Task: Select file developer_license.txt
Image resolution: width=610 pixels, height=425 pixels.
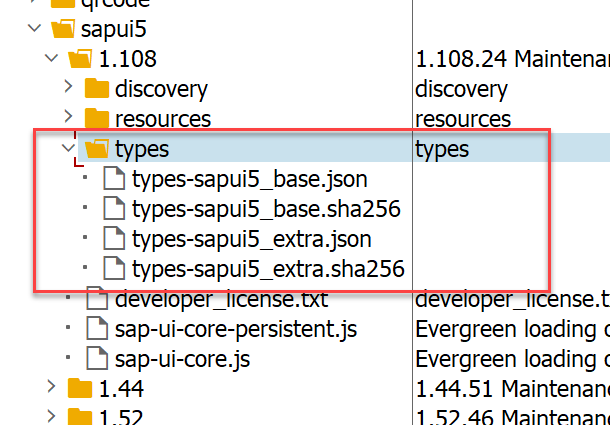Action: [x=222, y=299]
